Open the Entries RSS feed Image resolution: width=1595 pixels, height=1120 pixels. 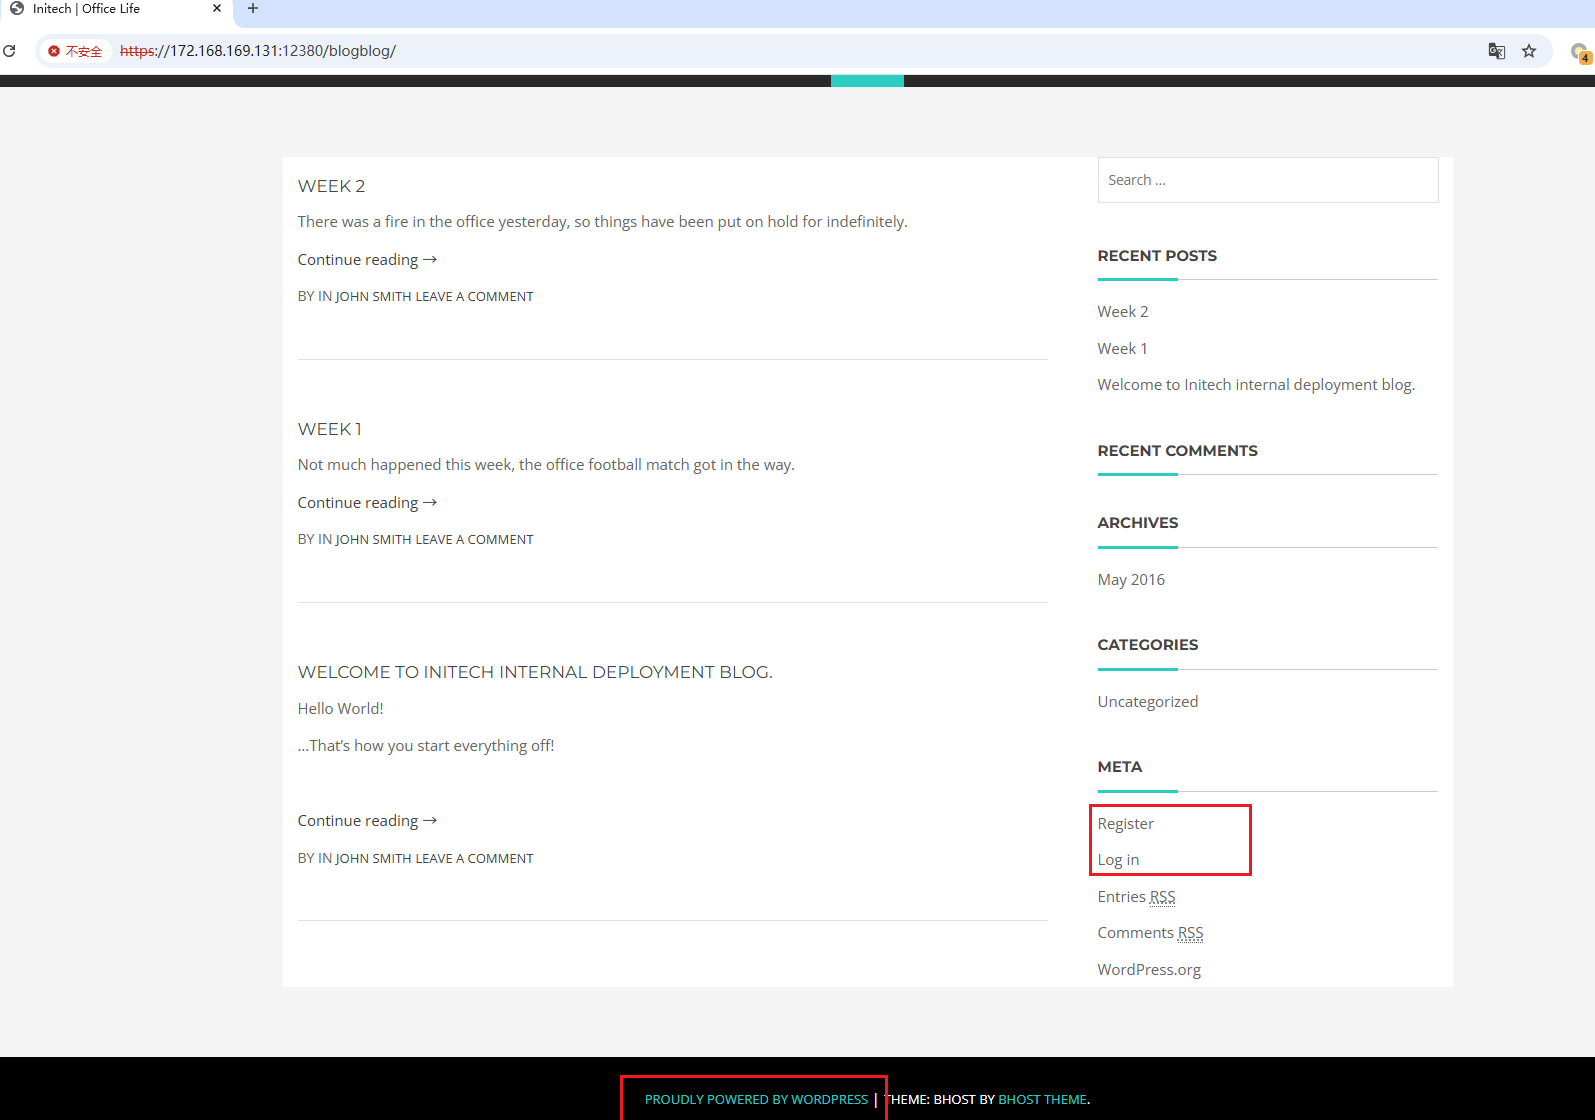point(1136,896)
